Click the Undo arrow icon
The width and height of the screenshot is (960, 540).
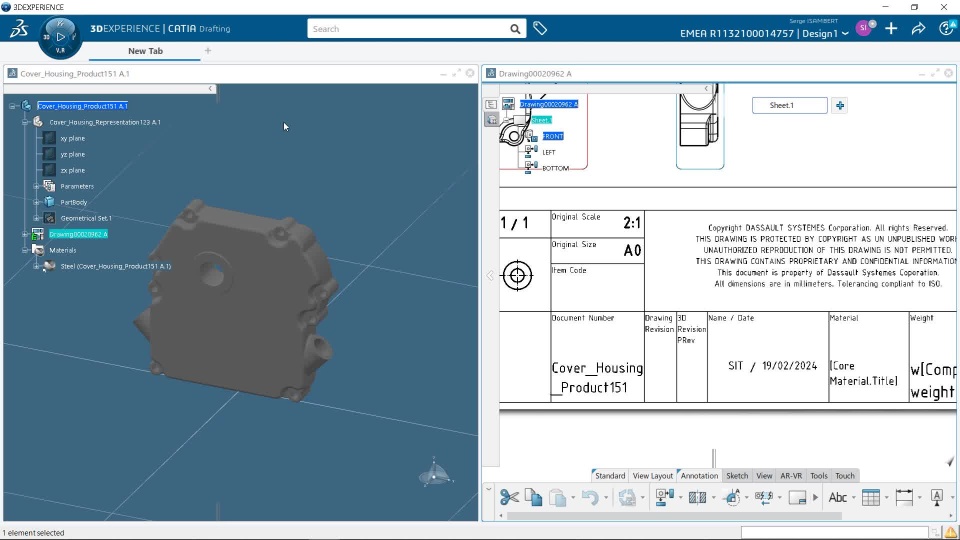[x=590, y=497]
